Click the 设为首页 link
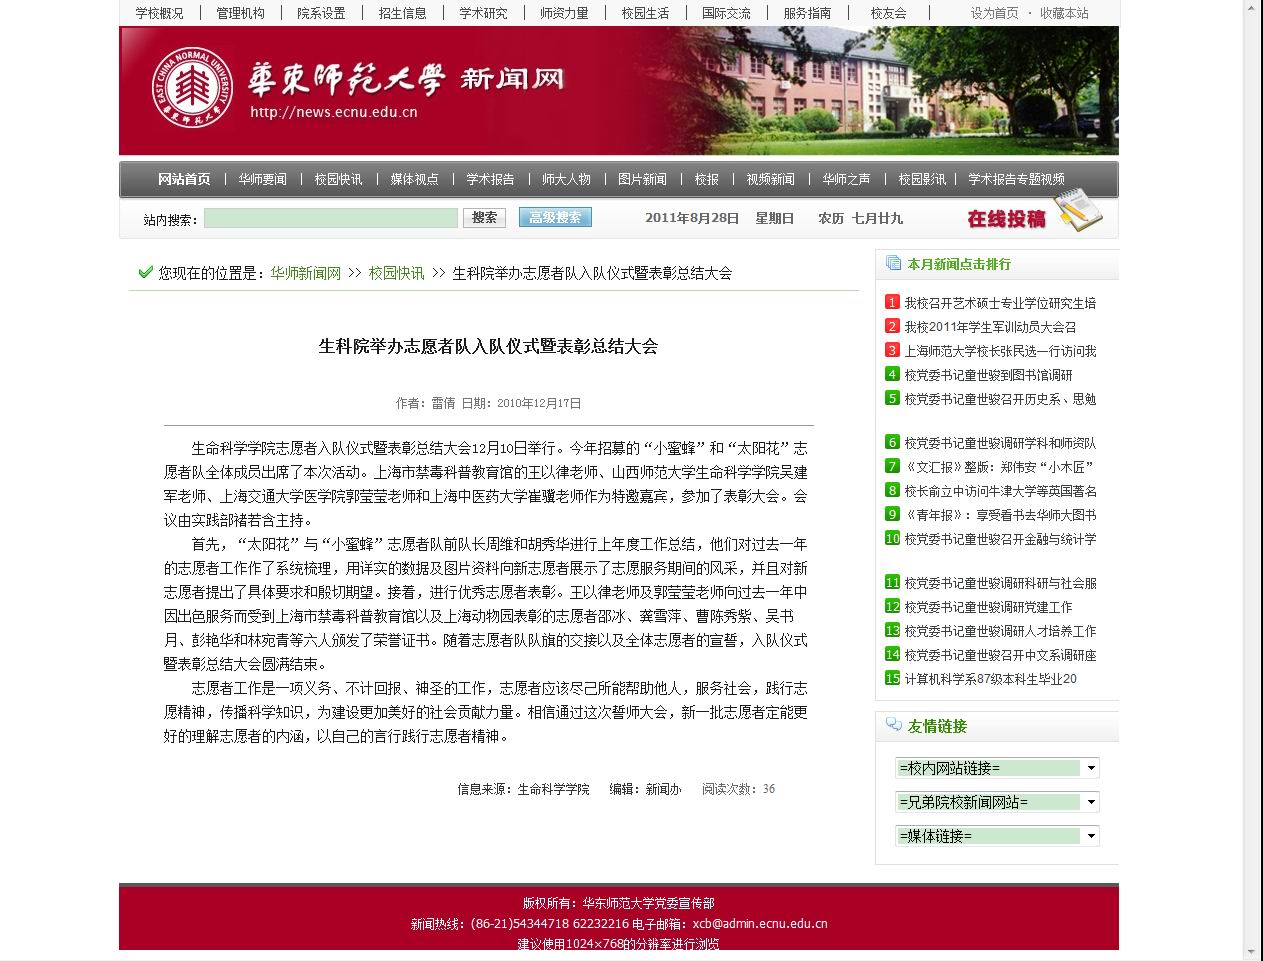Viewport: 1263px width, 961px height. click(994, 13)
